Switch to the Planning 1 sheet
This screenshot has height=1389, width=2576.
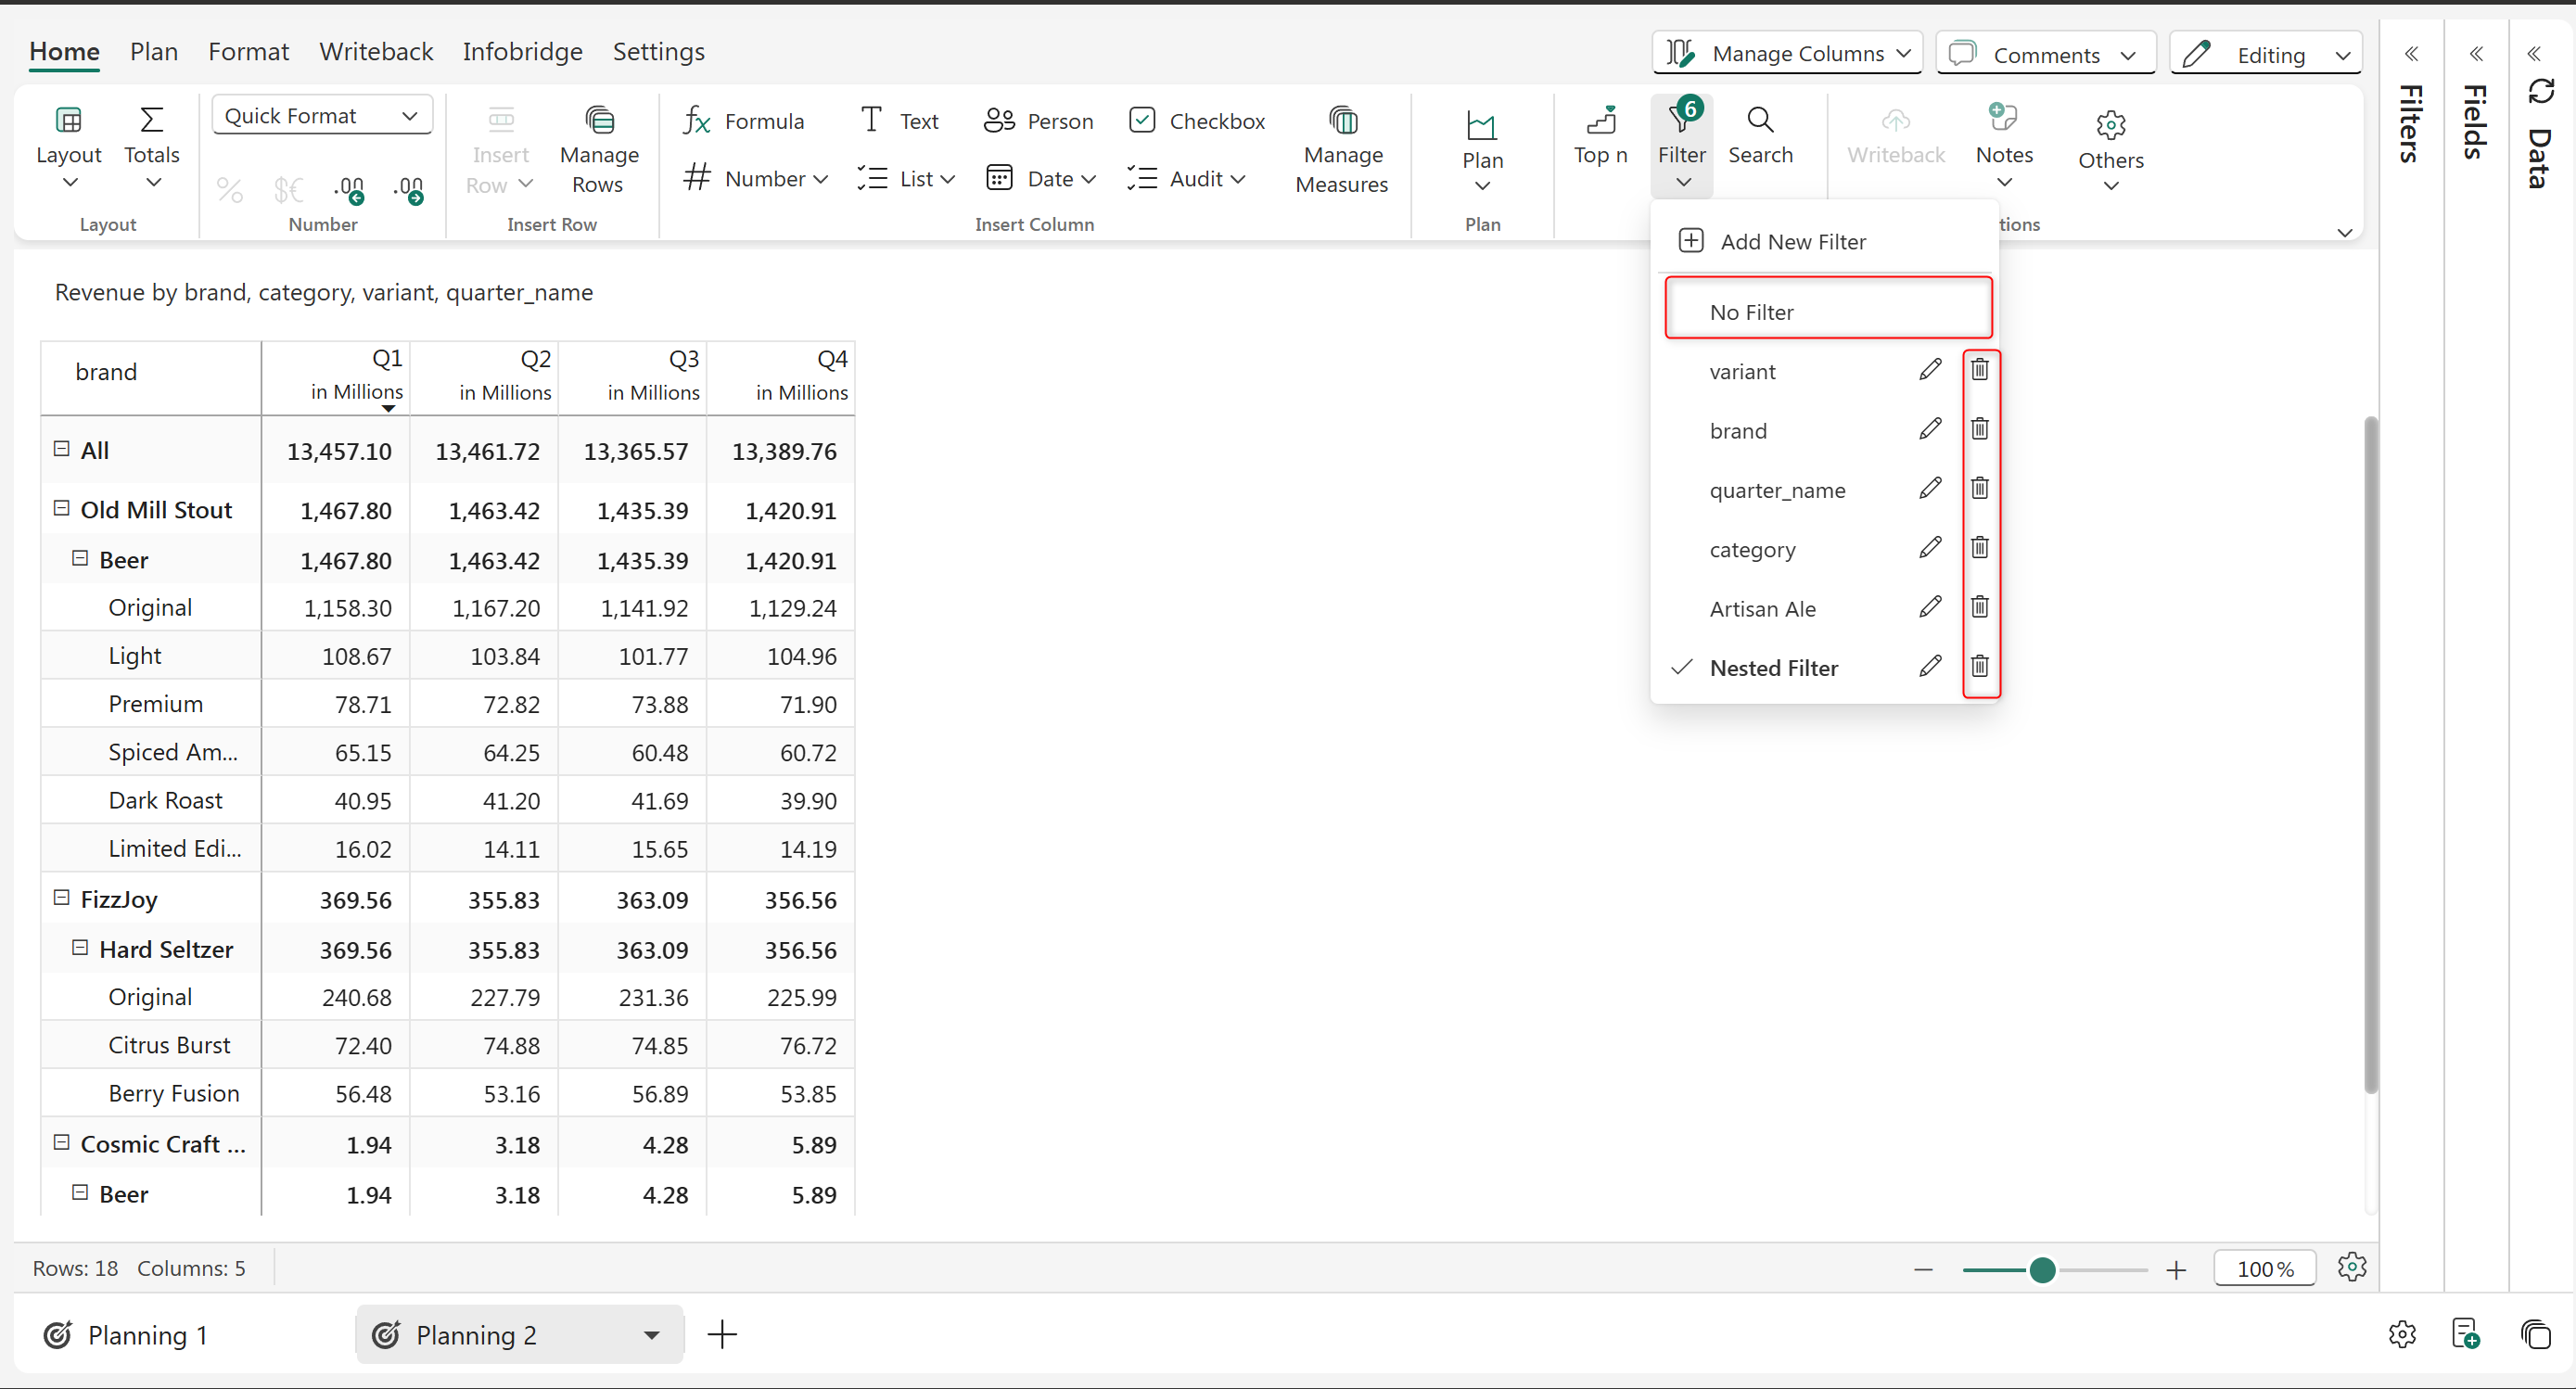[147, 1335]
